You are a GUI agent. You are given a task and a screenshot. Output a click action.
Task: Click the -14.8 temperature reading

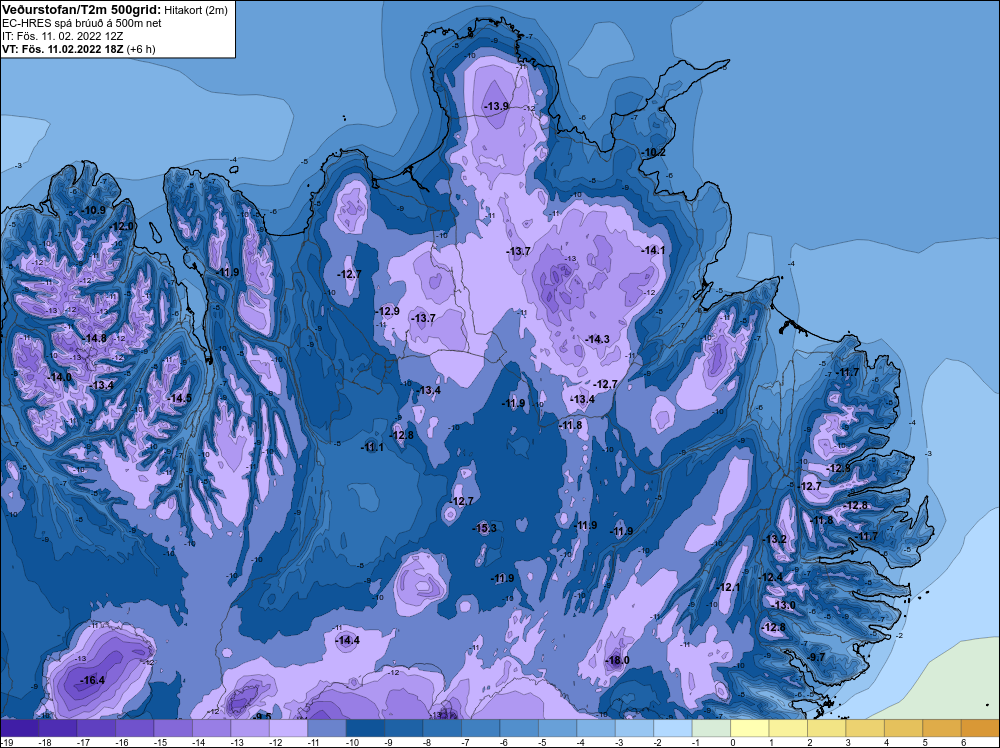click(94, 339)
